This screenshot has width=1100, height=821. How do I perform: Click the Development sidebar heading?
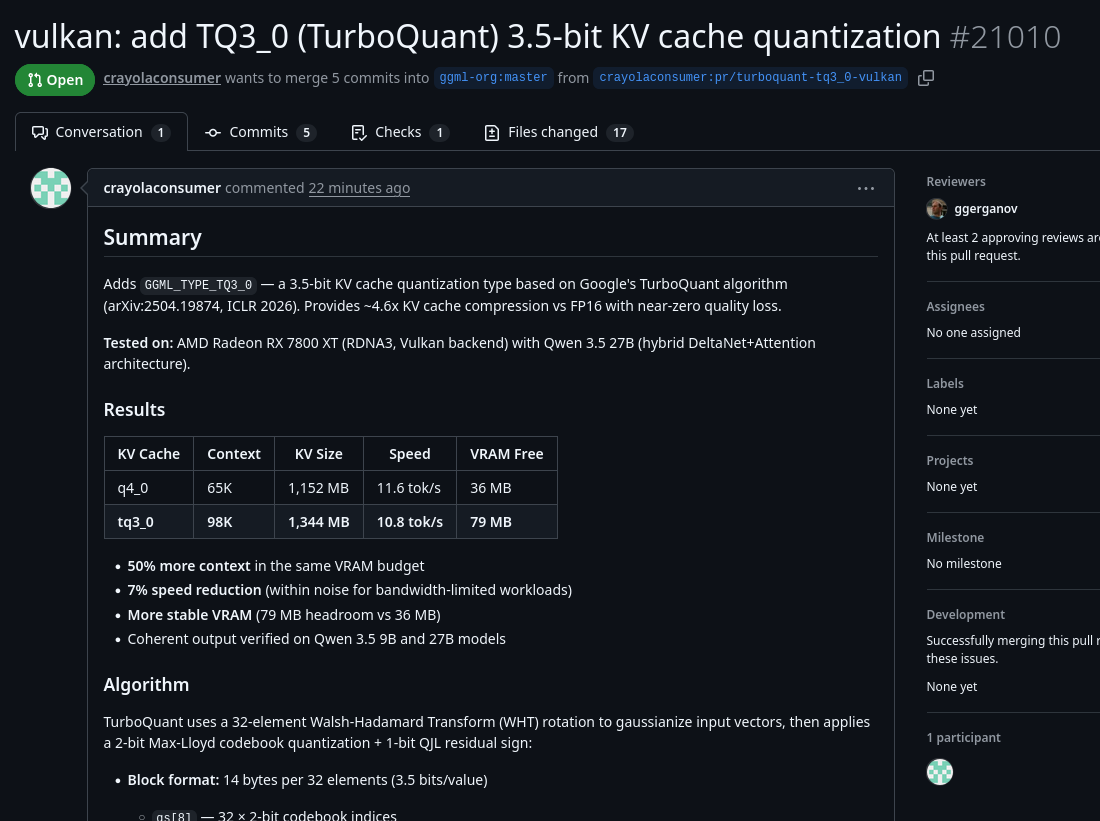click(965, 615)
